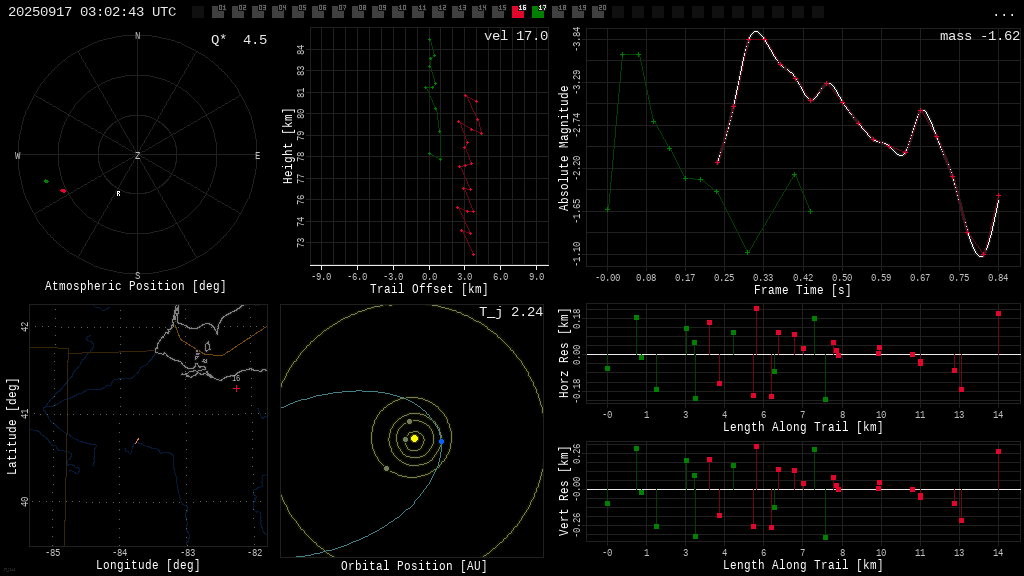Select station indicator 05
The width and height of the screenshot is (1024, 576).
click(298, 11)
